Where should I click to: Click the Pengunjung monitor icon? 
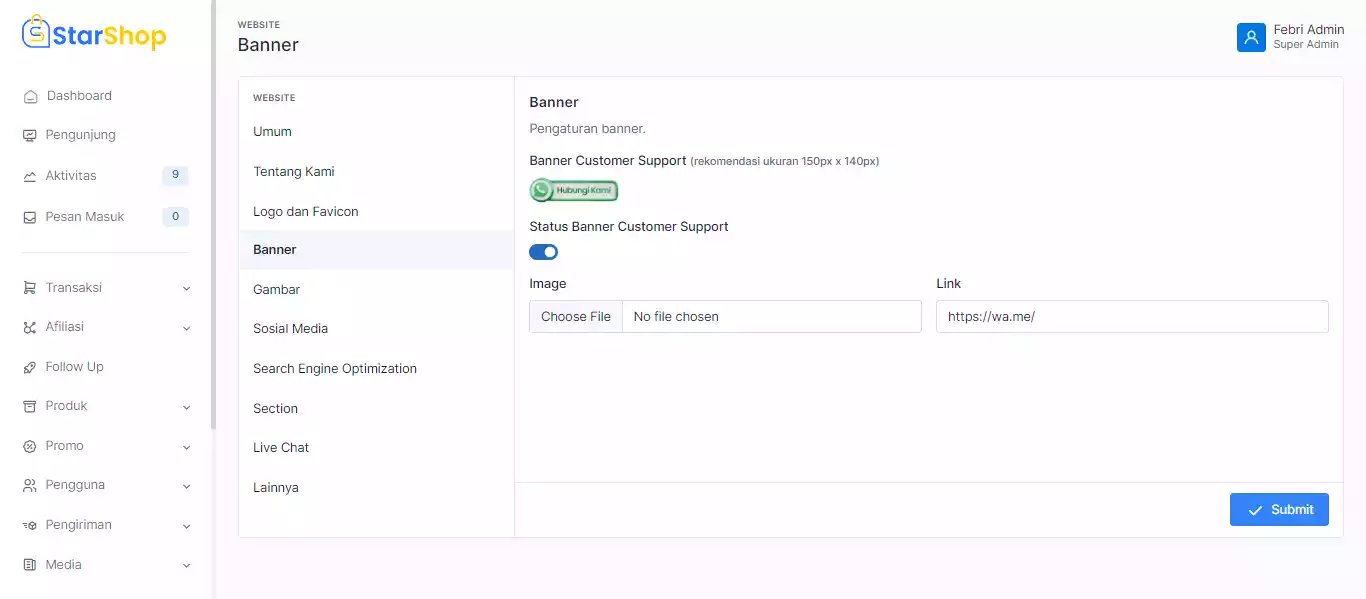(x=30, y=135)
